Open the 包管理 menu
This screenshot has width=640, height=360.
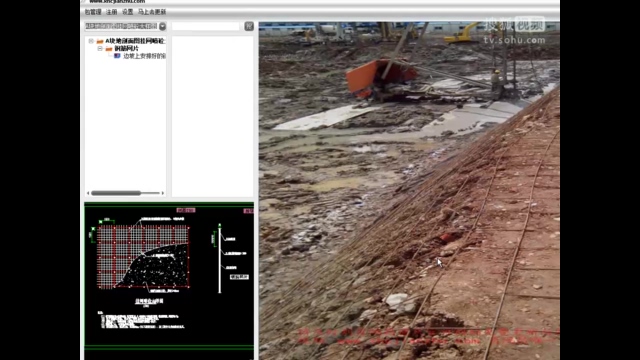[93, 12]
